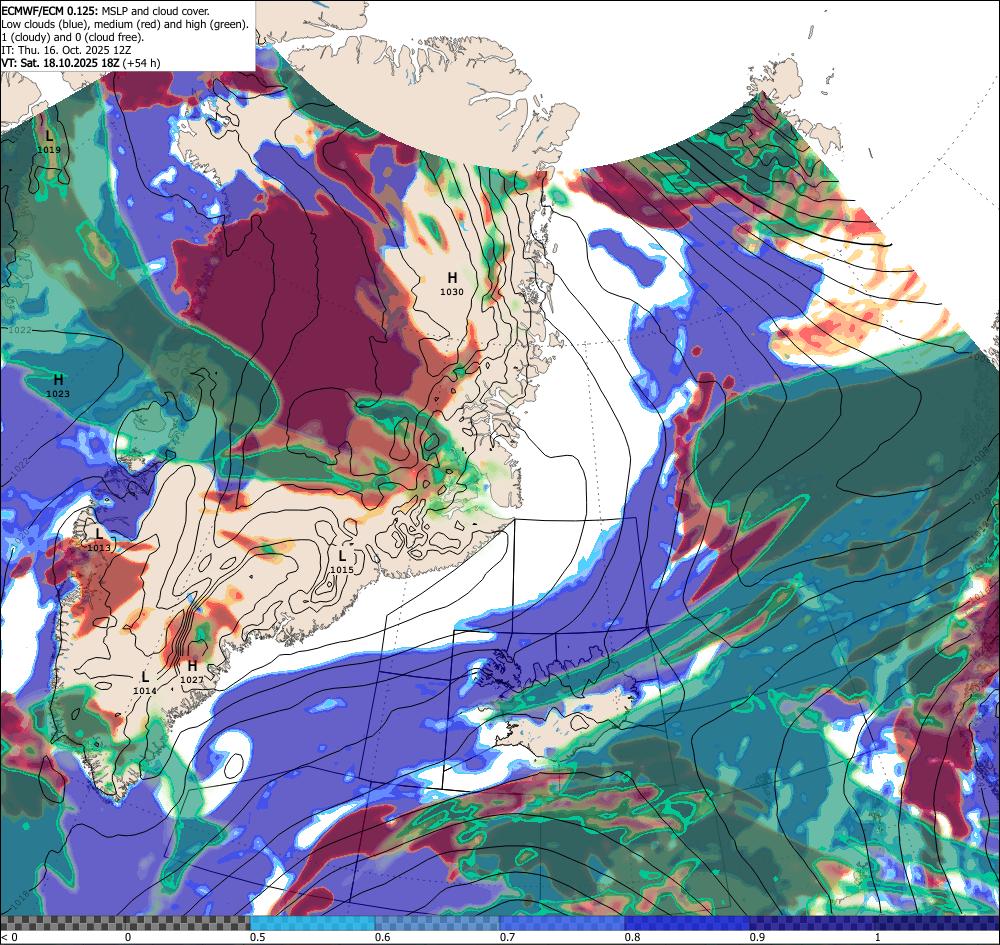Screen dimensions: 1000x945
Task: Click the '0.8' colorbar label
Action: click(x=632, y=937)
